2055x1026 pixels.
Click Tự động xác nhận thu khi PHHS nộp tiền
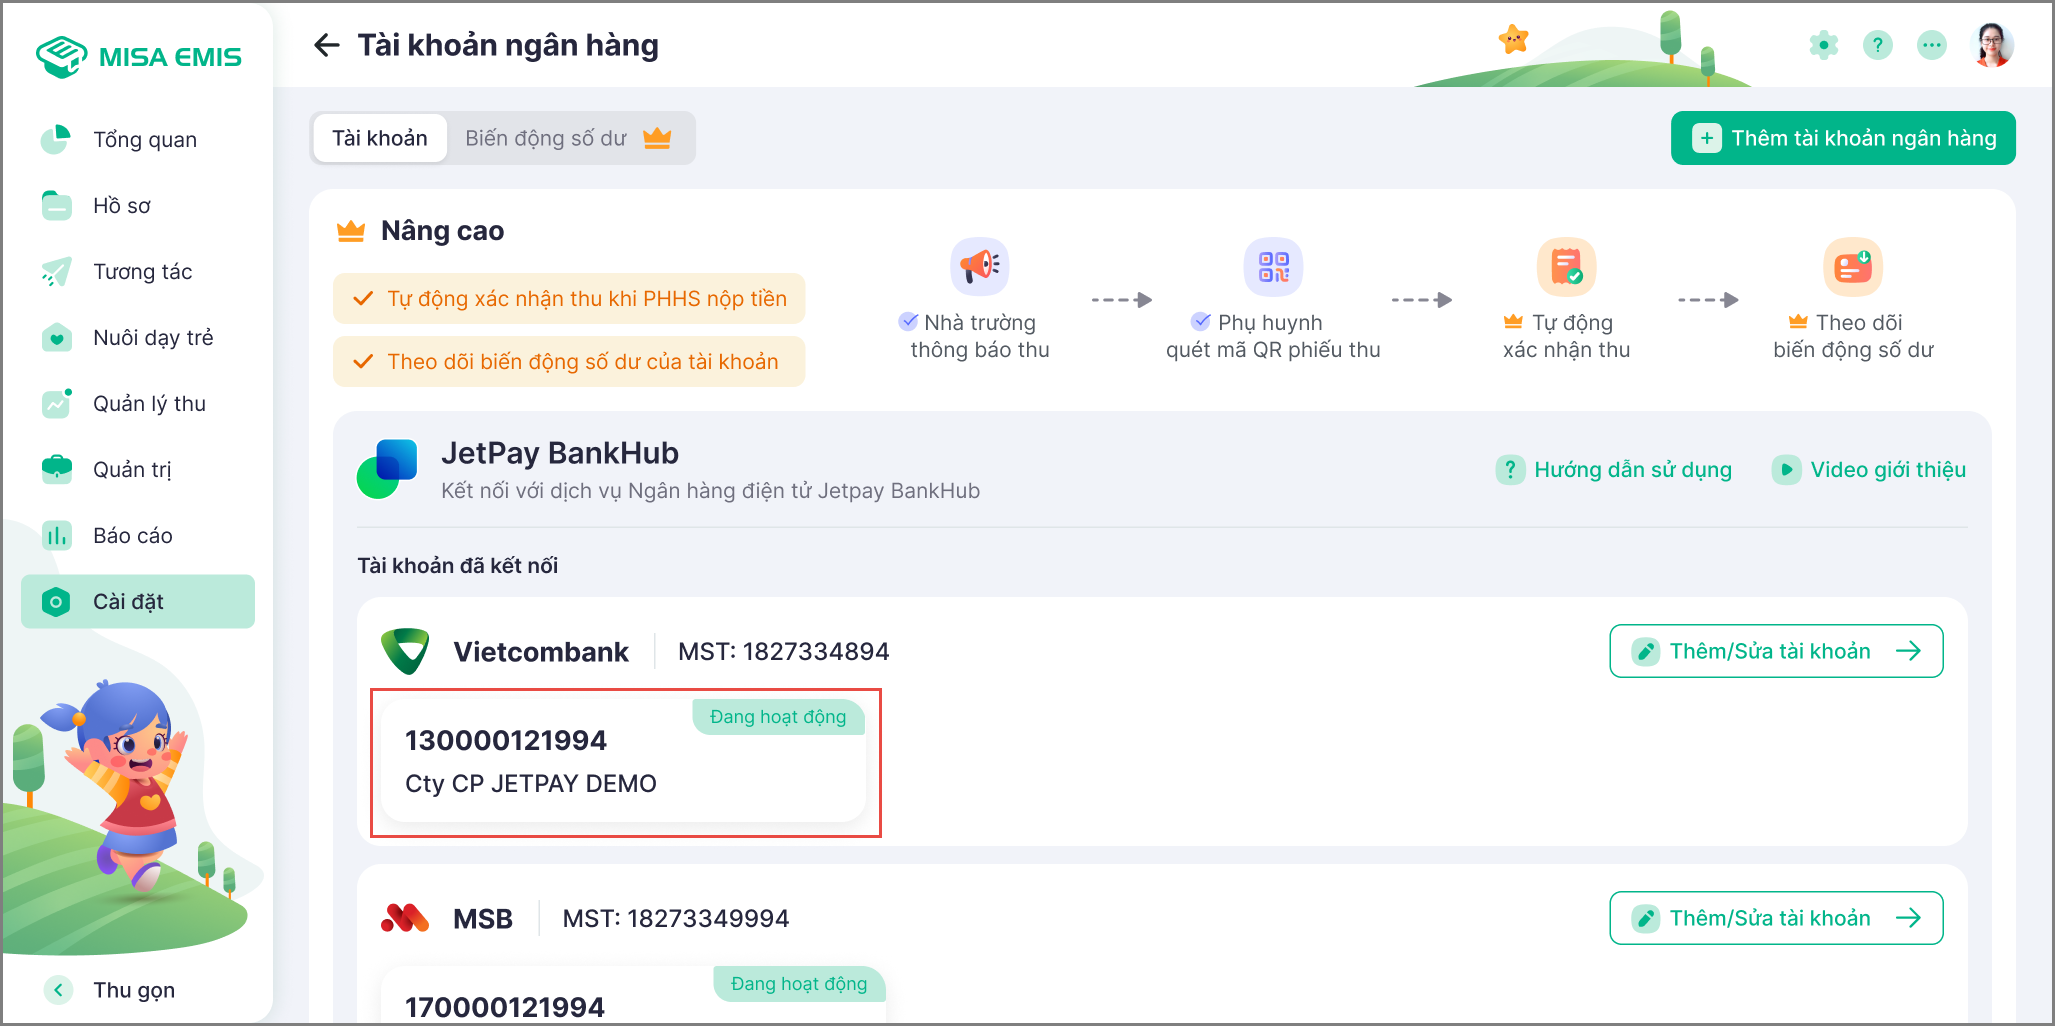(x=569, y=298)
